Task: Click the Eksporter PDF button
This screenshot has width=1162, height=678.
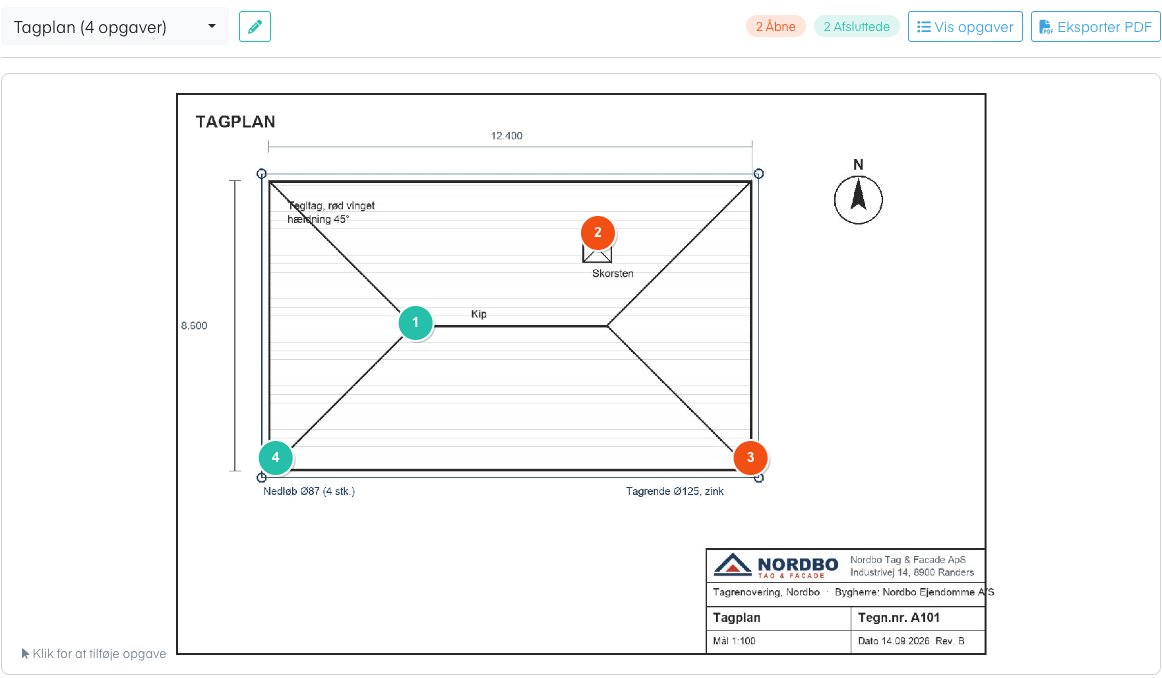Action: (x=1095, y=27)
